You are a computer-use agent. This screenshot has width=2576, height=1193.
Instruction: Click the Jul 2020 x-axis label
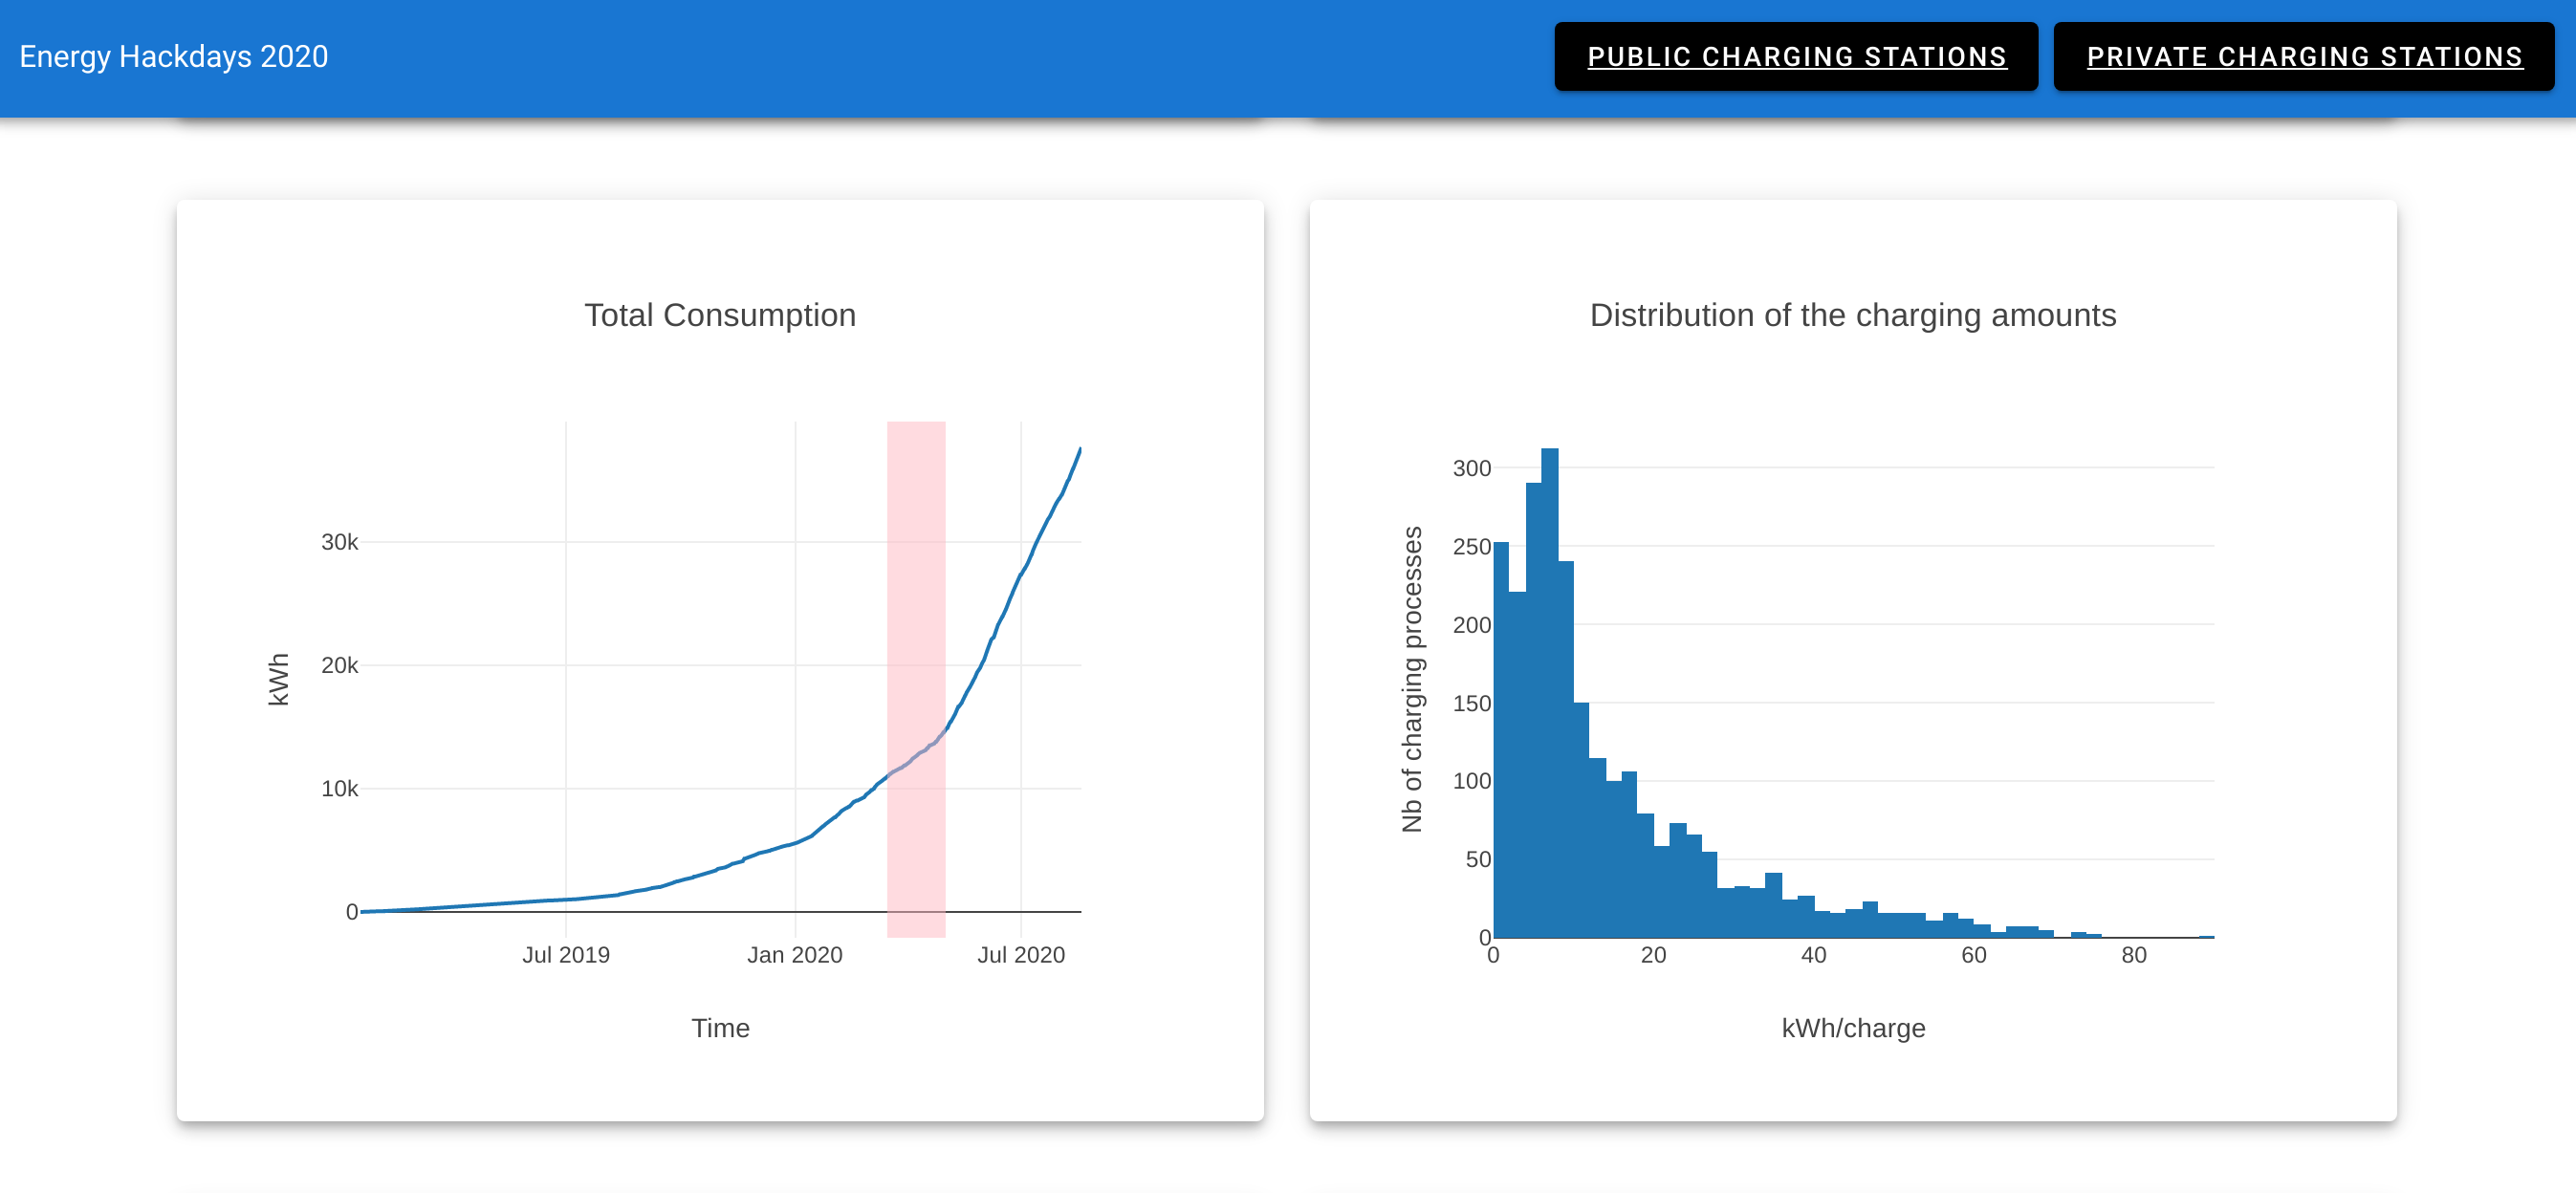(1020, 955)
